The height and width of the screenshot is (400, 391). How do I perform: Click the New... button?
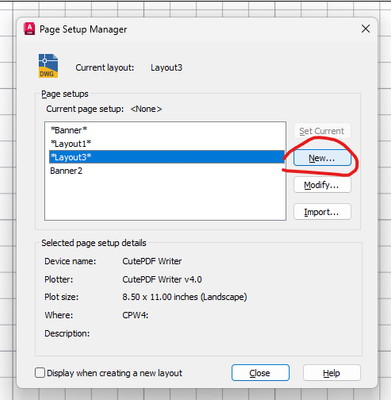tap(322, 158)
